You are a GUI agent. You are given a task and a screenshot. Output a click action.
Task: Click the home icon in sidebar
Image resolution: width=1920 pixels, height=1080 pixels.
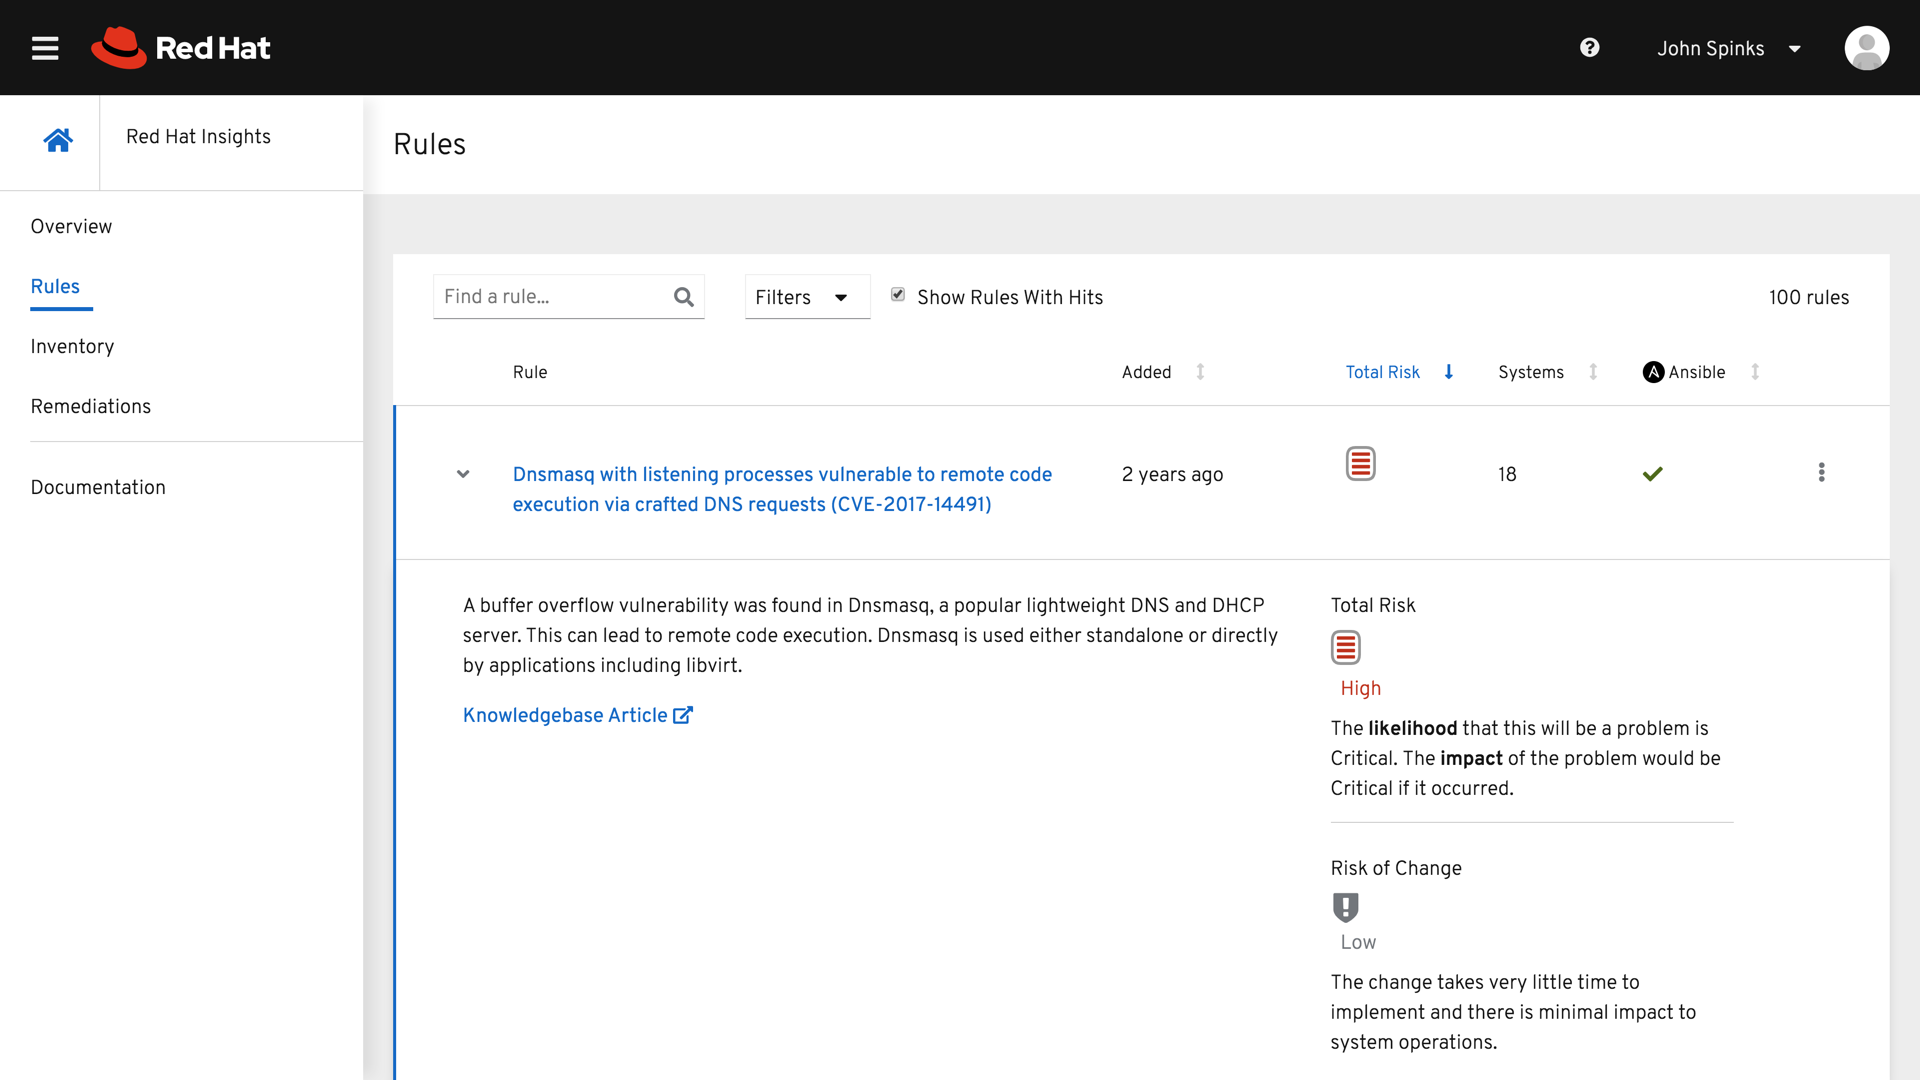[x=58, y=141]
